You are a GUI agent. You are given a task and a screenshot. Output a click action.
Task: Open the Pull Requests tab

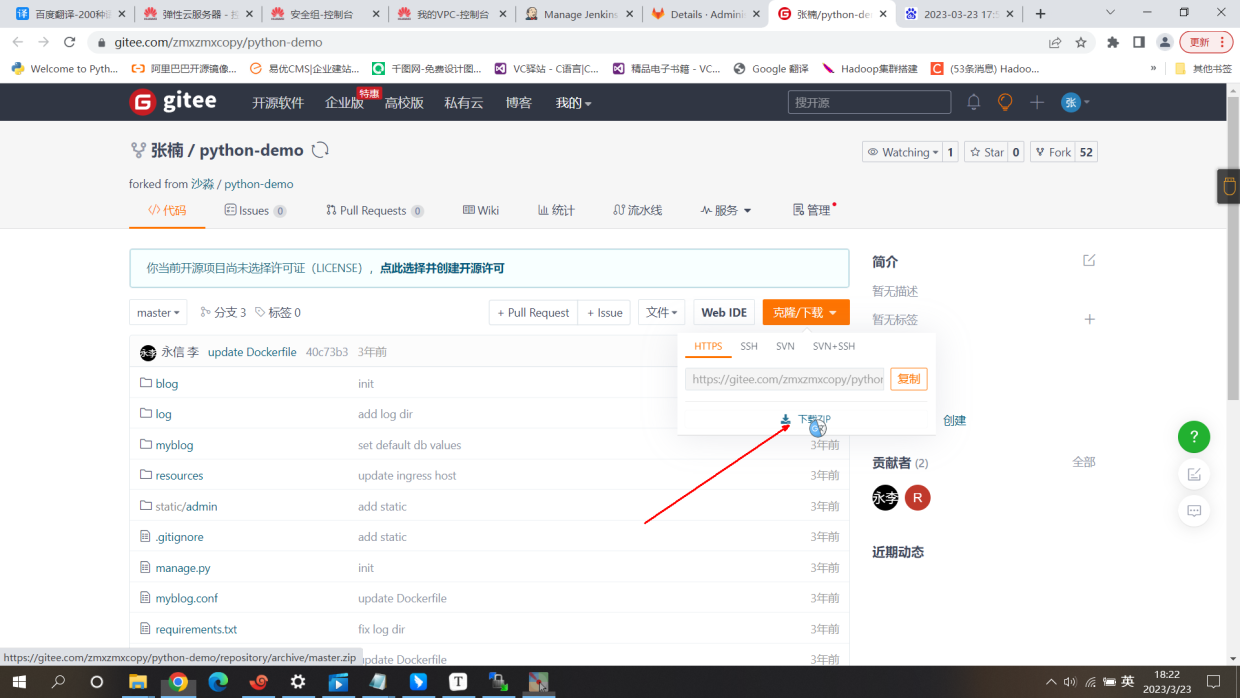[x=374, y=210]
